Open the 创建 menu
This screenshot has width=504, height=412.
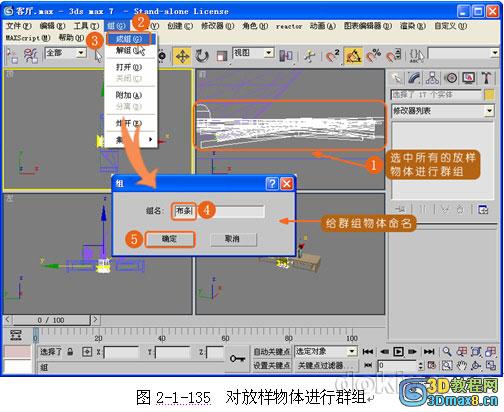(180, 26)
